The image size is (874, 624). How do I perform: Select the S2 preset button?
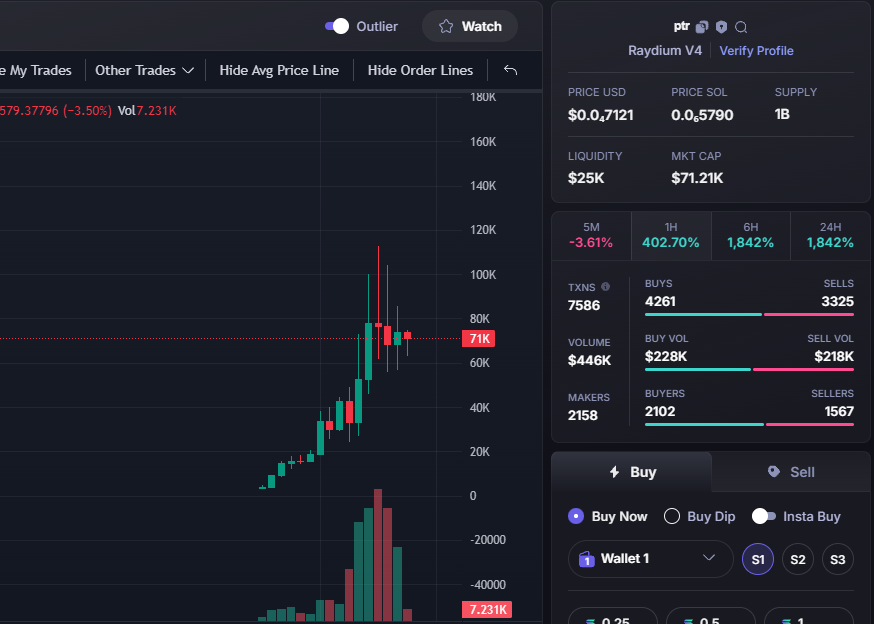pyautogui.click(x=798, y=559)
